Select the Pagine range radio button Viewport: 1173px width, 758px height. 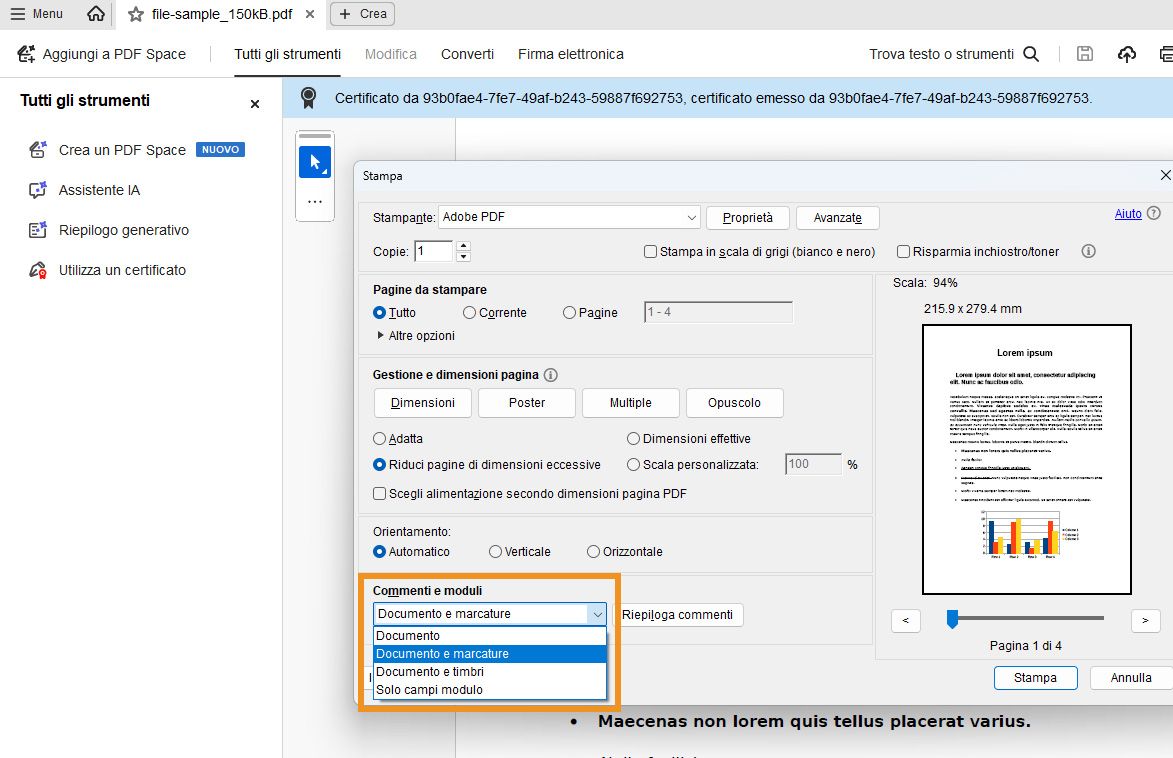click(569, 313)
